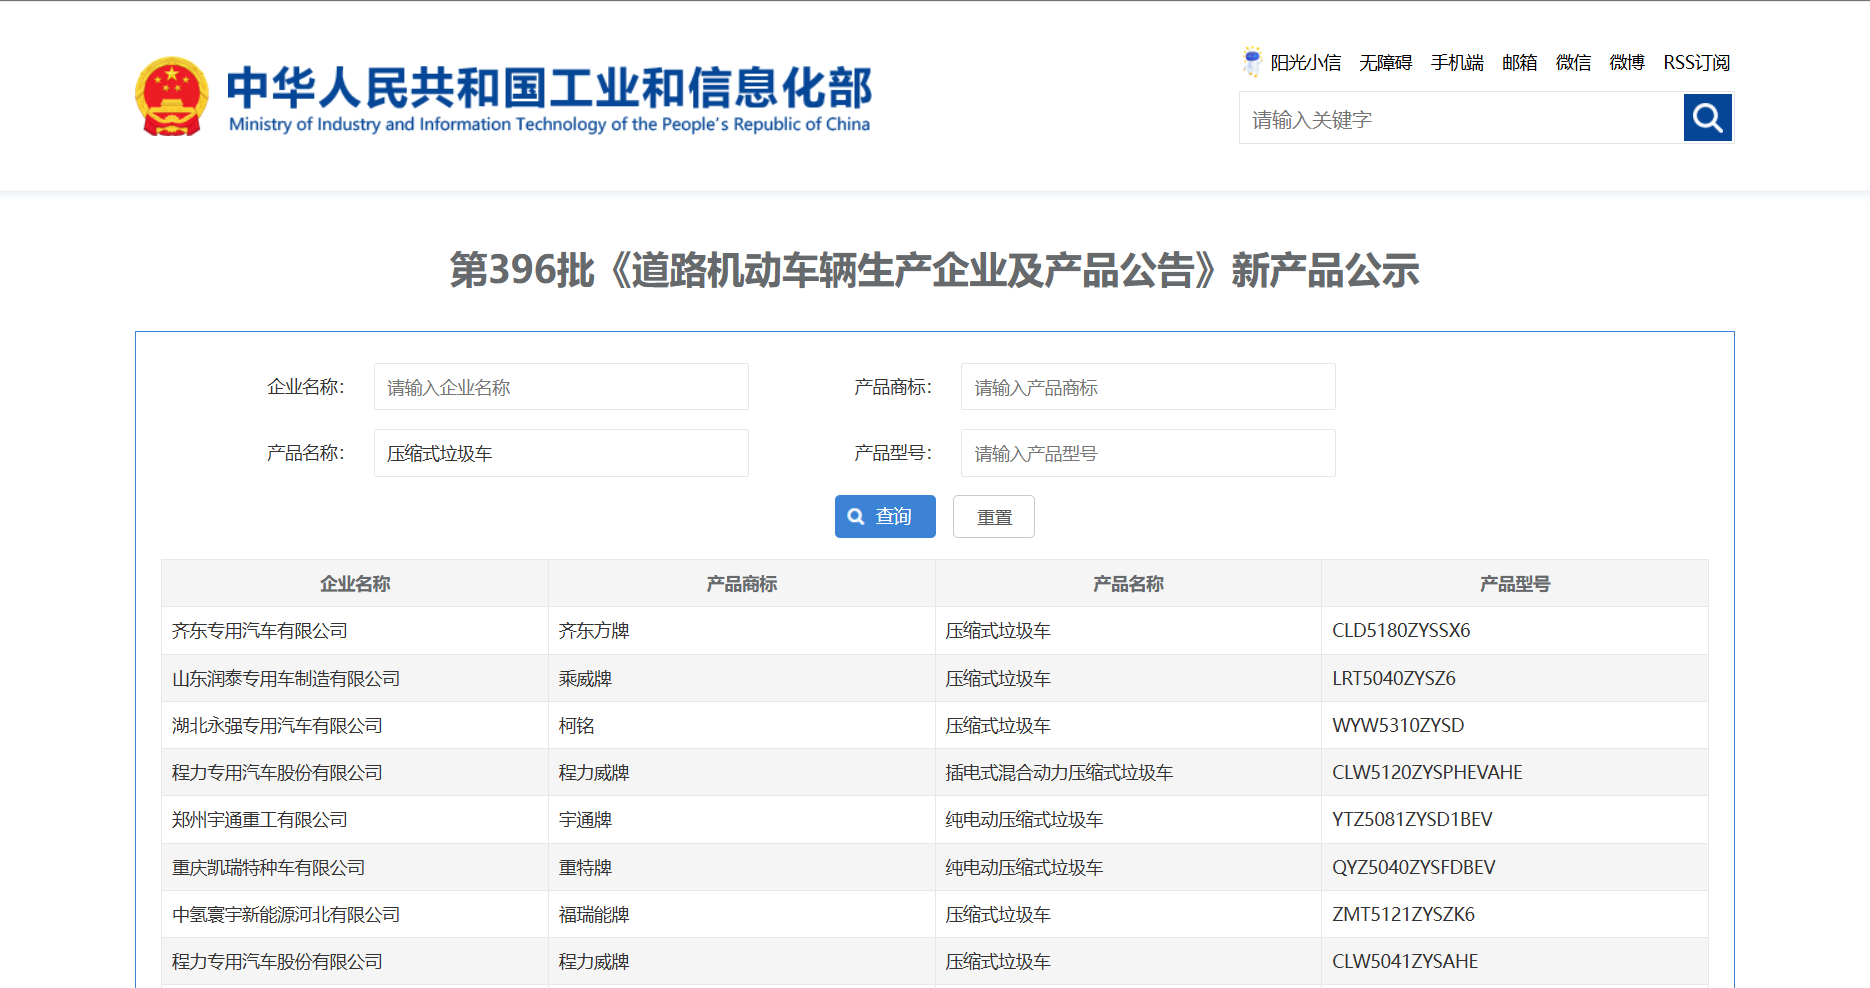Open the 微信 link in header

coord(1573,63)
